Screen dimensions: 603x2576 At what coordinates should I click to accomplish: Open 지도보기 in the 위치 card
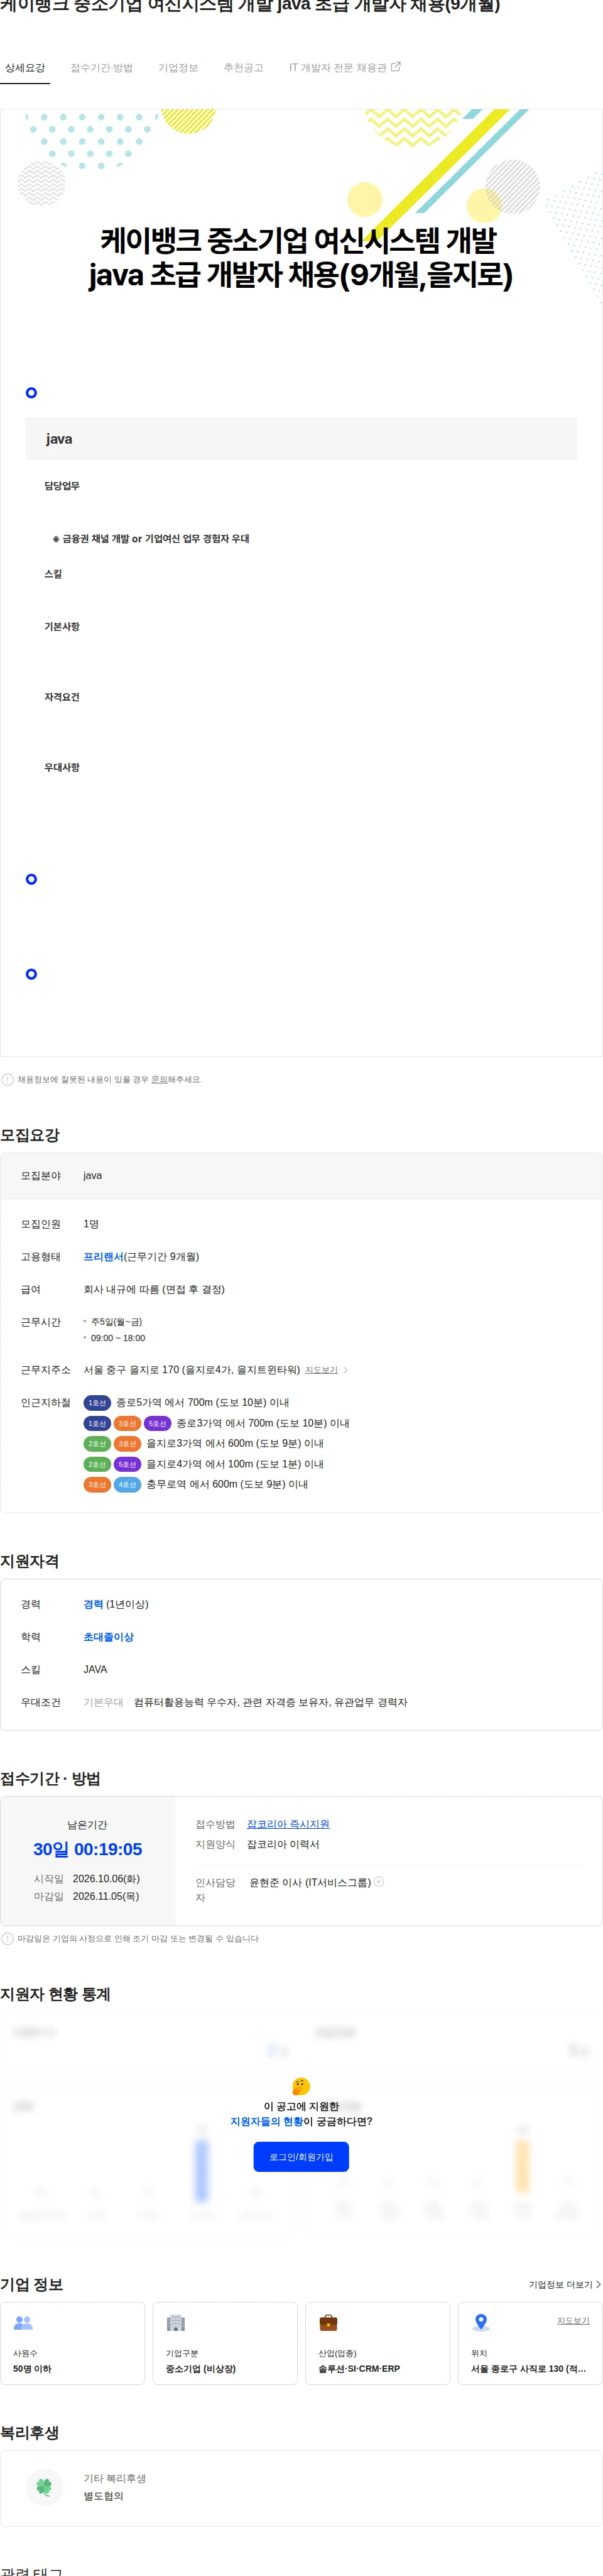pyautogui.click(x=573, y=2320)
